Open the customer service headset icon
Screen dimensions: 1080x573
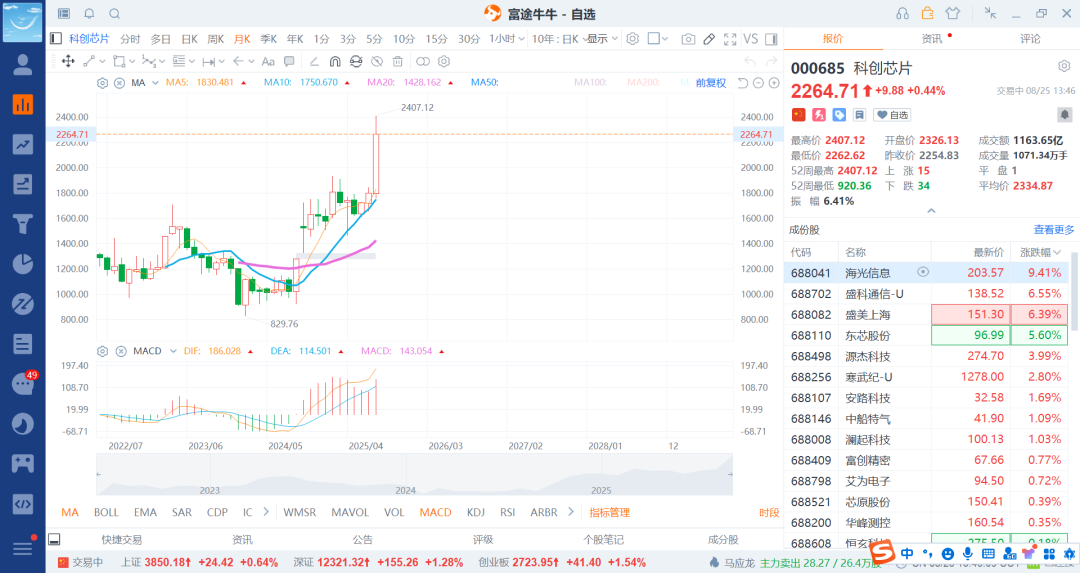(902, 13)
